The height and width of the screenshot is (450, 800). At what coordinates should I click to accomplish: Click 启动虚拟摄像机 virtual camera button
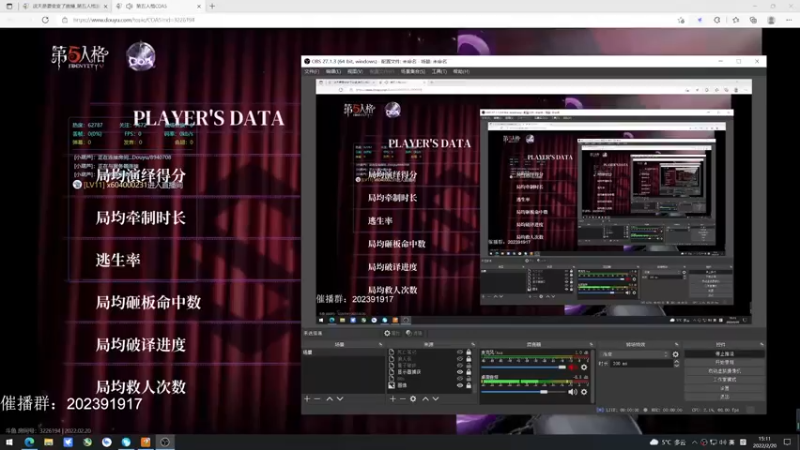[x=724, y=371]
